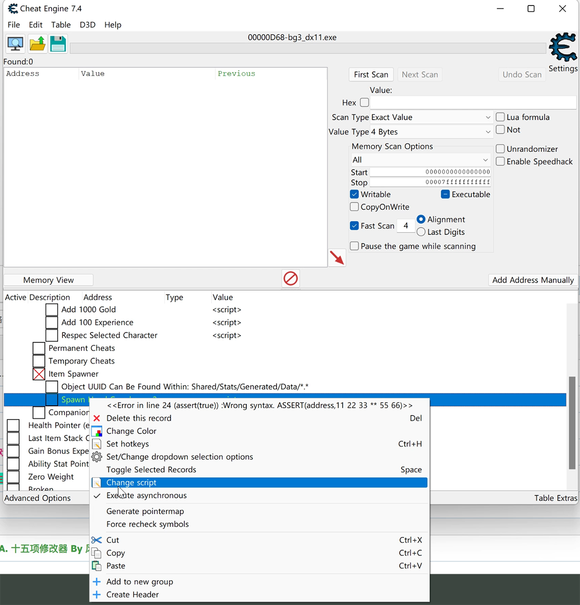Click the Start address field
580x605 pixels.
coord(430,172)
